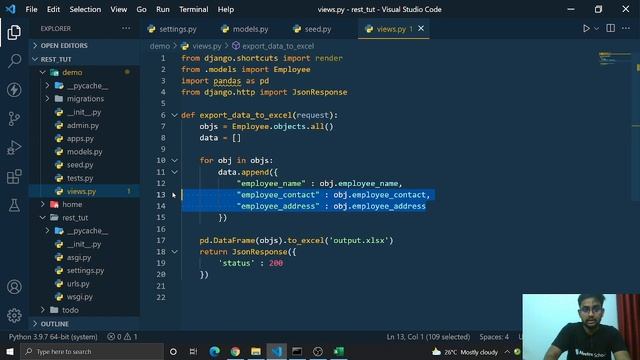Fold the for loop at line 10

(x=174, y=160)
